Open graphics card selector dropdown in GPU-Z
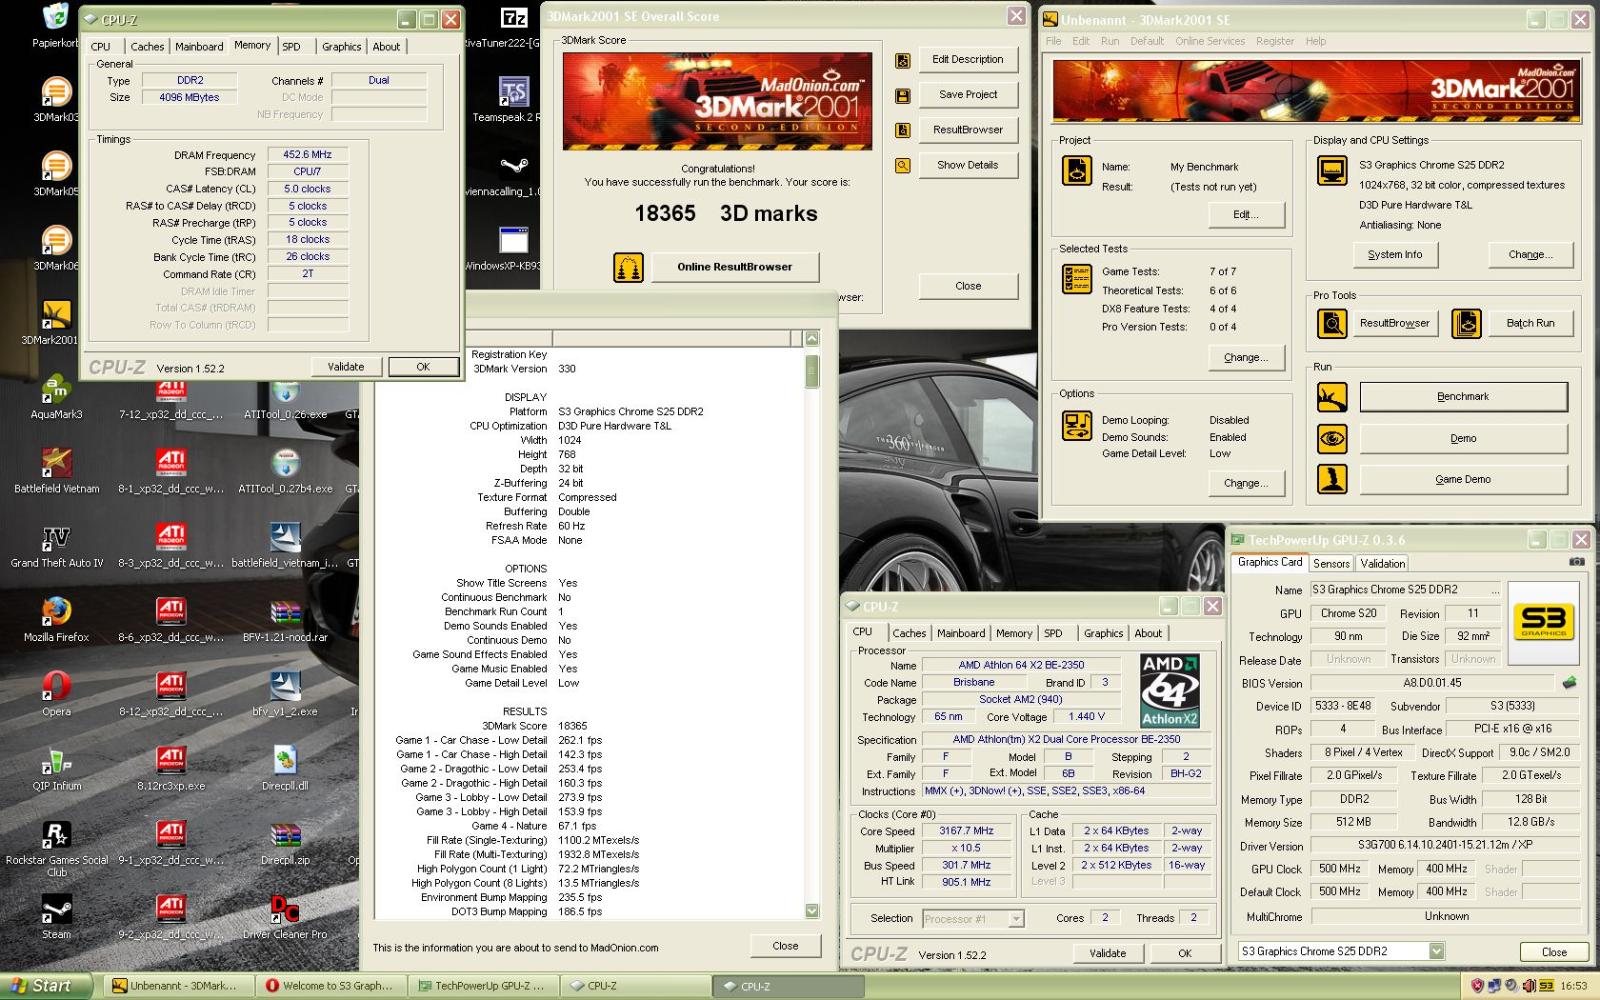 point(1436,951)
